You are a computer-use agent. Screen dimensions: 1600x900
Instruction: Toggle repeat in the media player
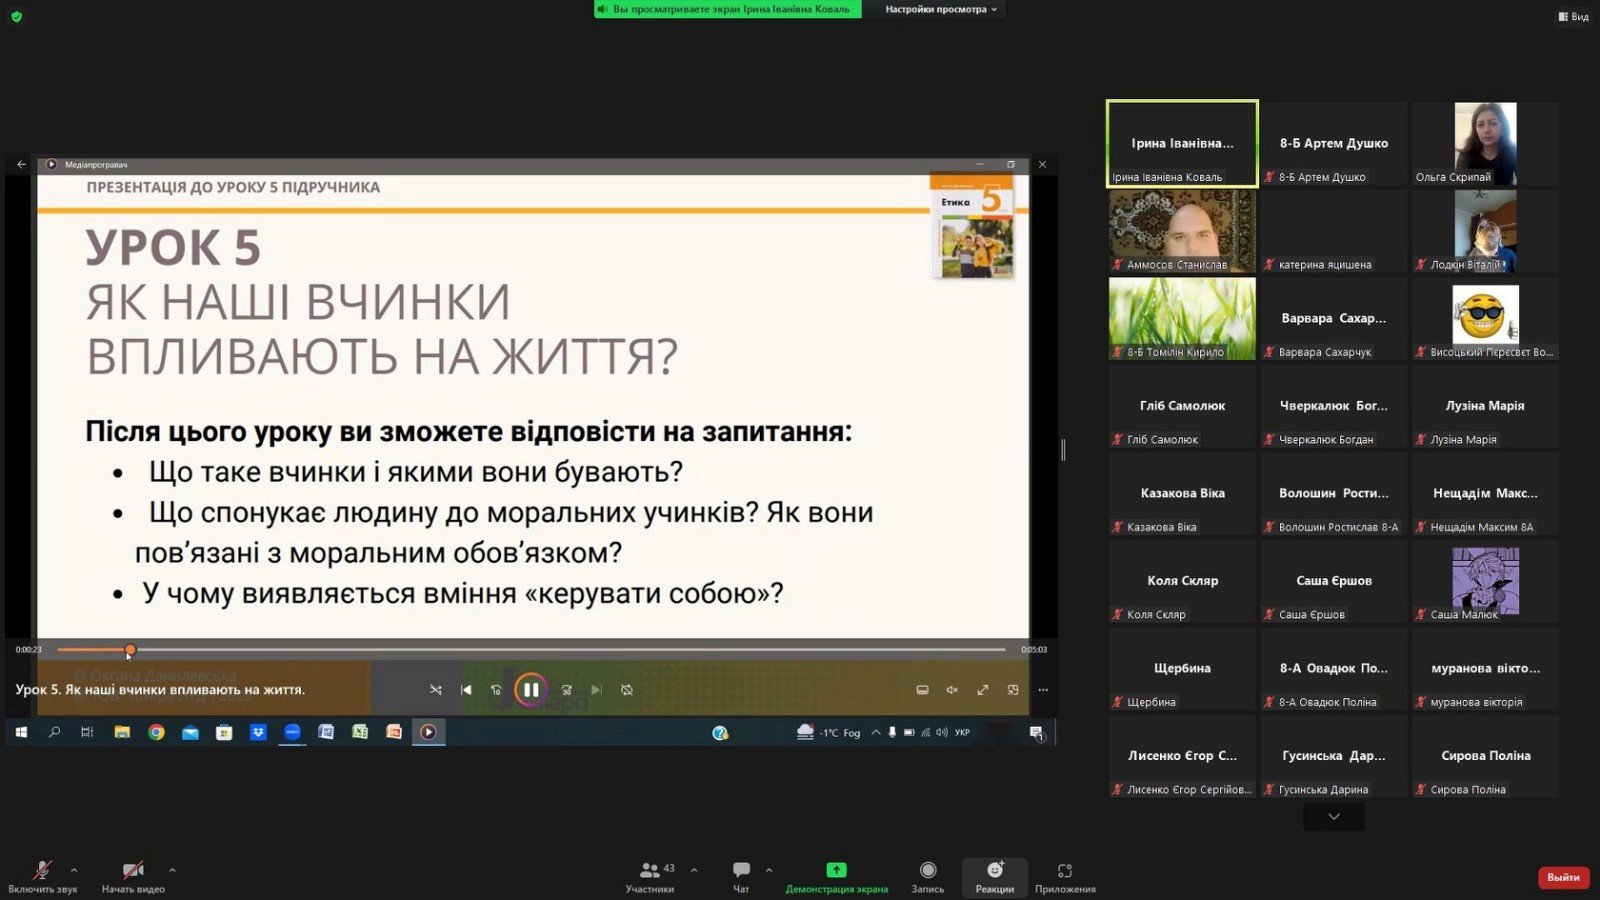tap(627, 690)
